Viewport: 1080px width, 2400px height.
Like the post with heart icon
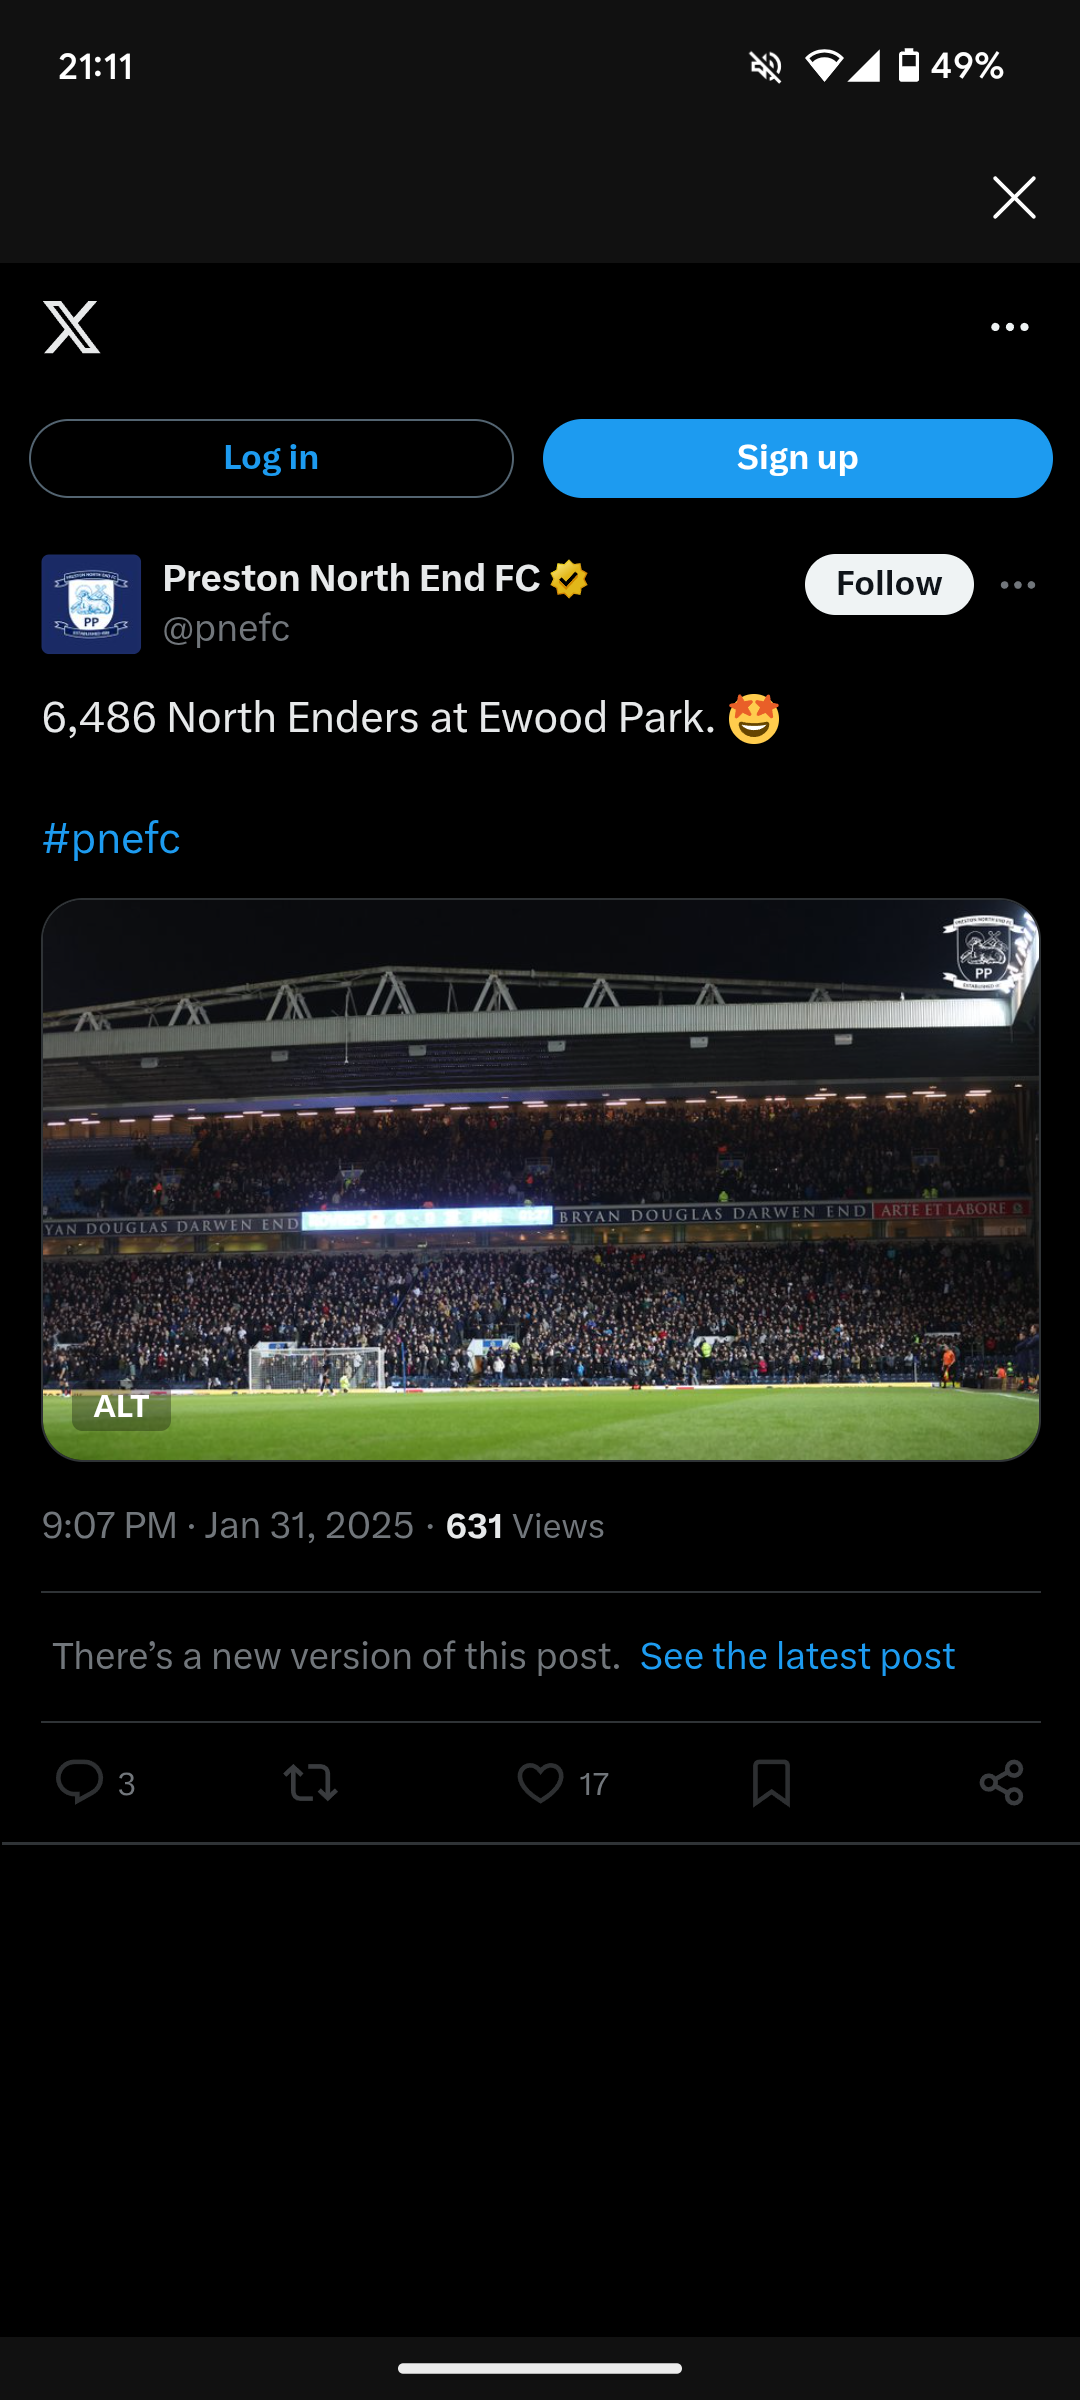point(540,1782)
